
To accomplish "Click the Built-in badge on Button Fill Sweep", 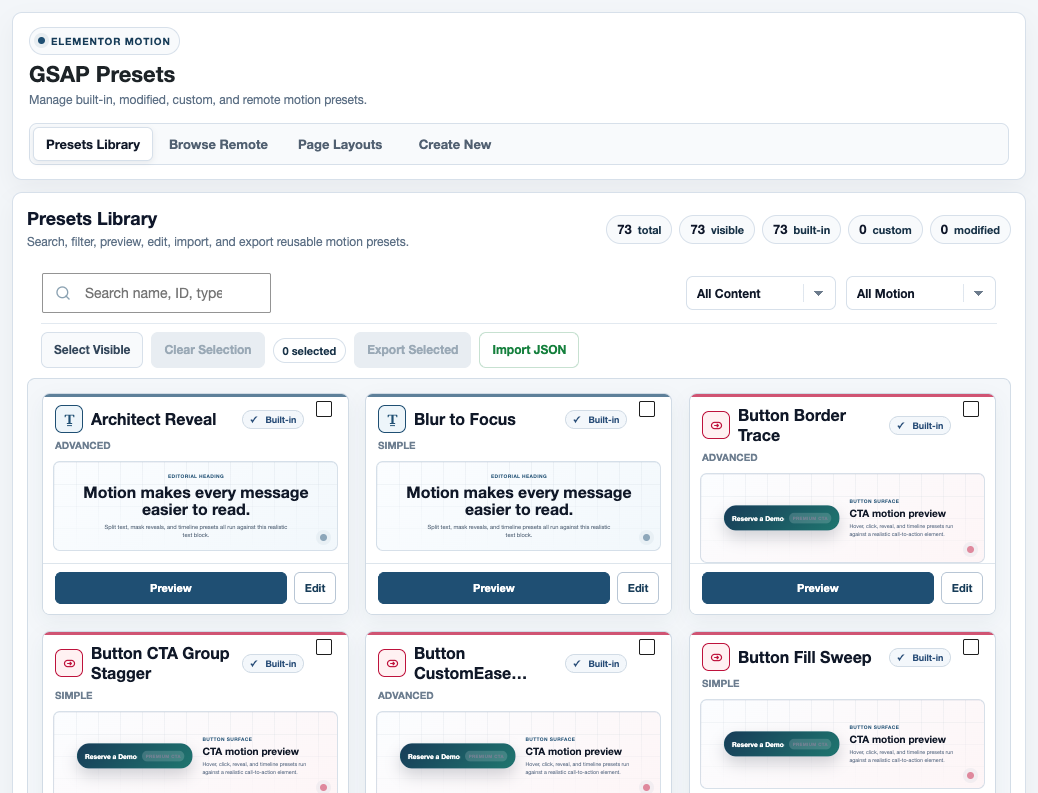I will (920, 658).
